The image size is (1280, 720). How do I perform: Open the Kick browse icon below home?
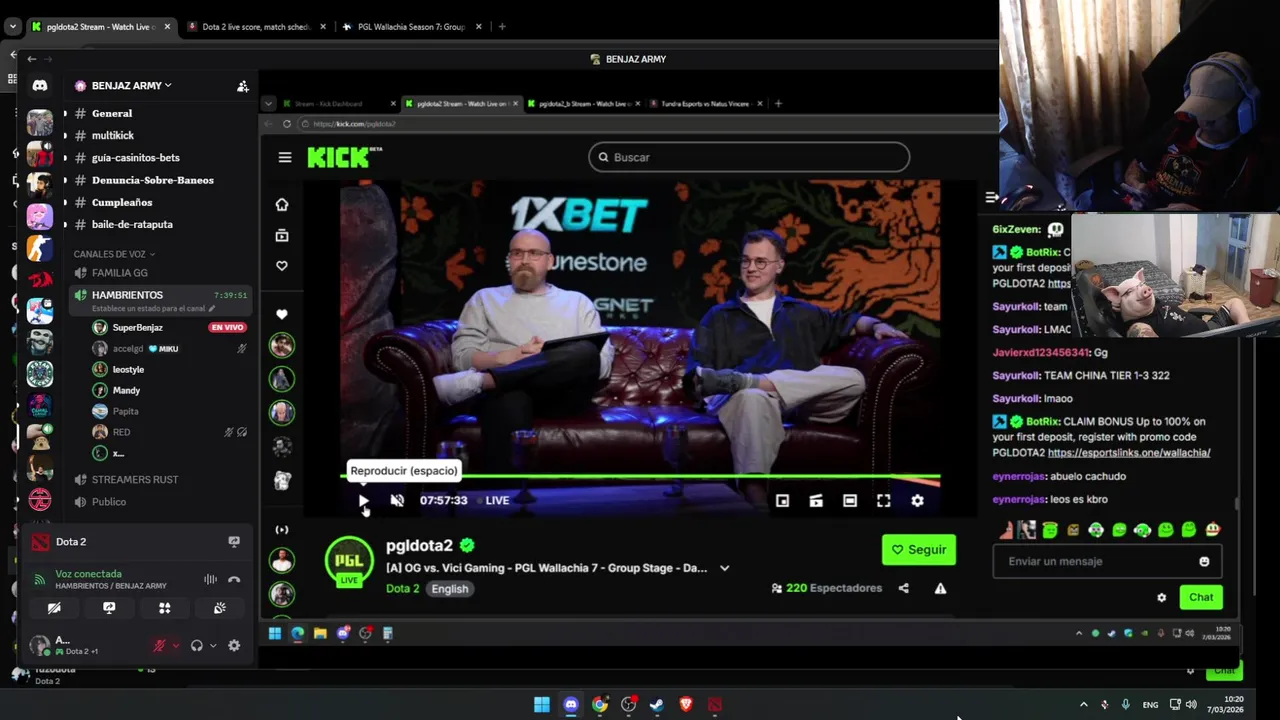282,235
